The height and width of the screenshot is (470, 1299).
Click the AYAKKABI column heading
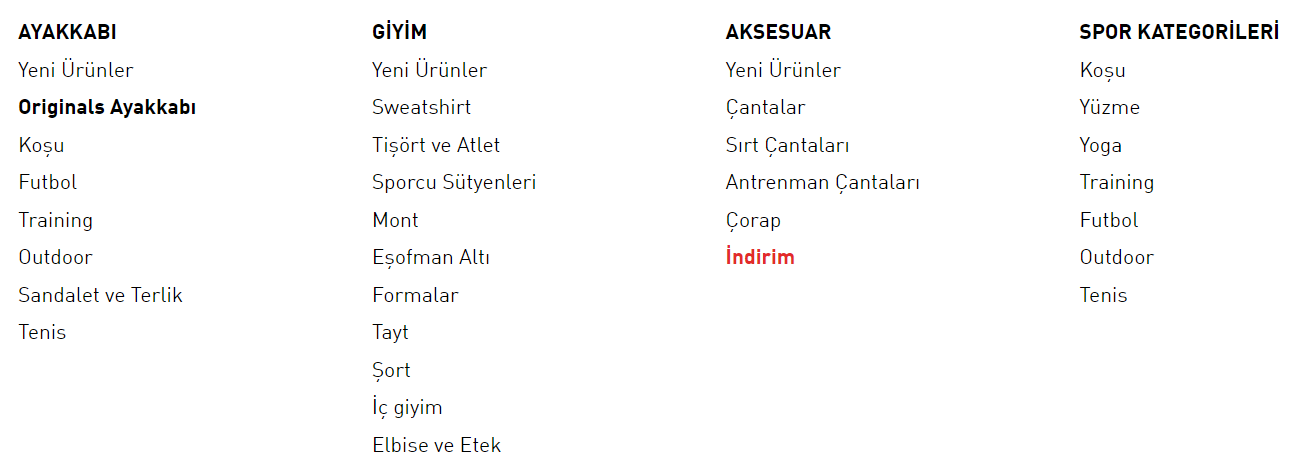[67, 32]
